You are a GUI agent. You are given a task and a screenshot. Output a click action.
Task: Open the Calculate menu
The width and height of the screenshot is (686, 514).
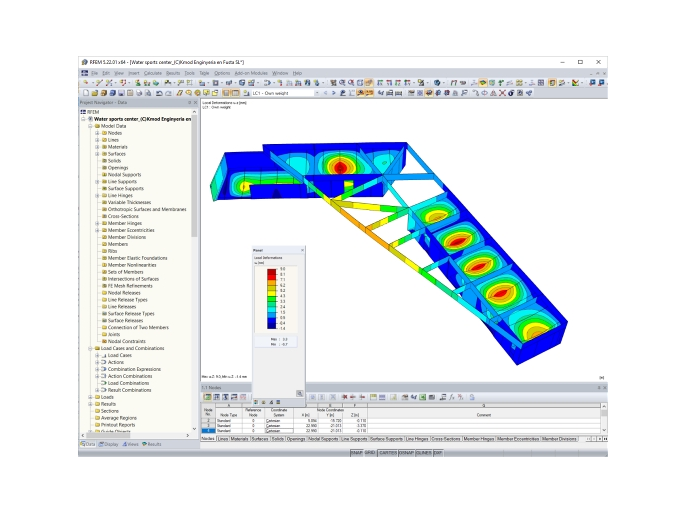[153, 73]
